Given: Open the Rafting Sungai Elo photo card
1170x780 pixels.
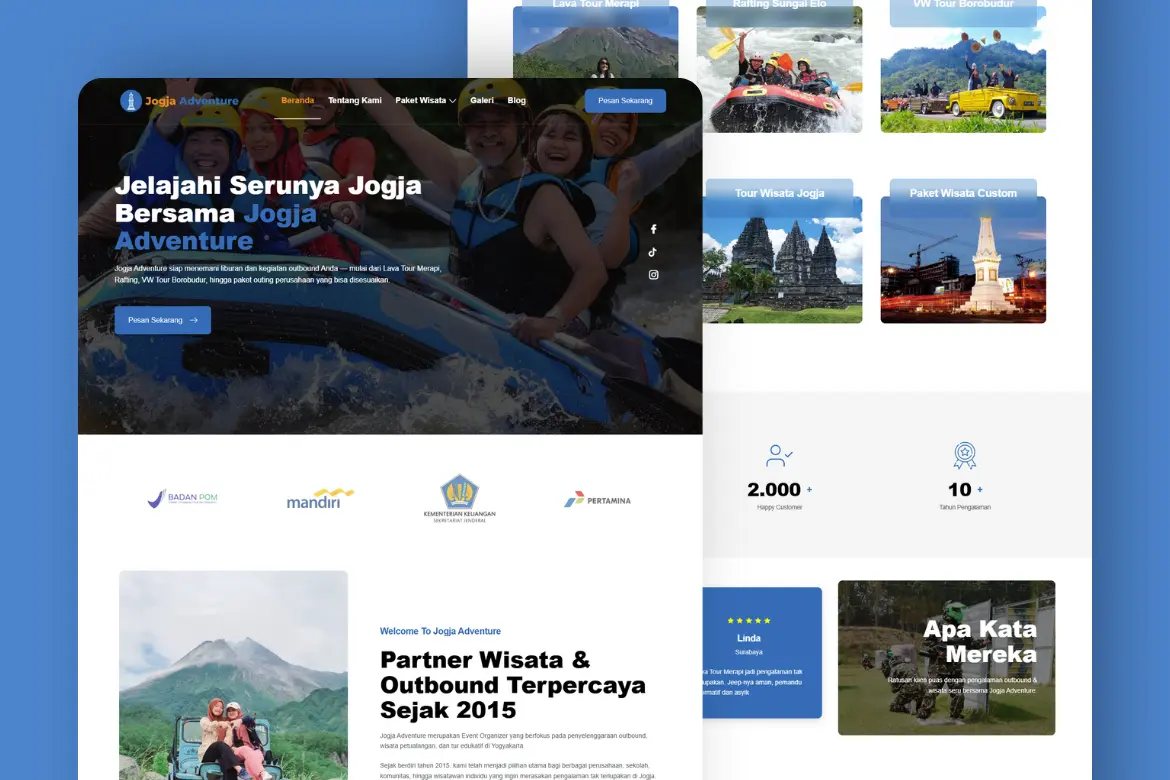Looking at the screenshot, I should click(x=779, y=70).
